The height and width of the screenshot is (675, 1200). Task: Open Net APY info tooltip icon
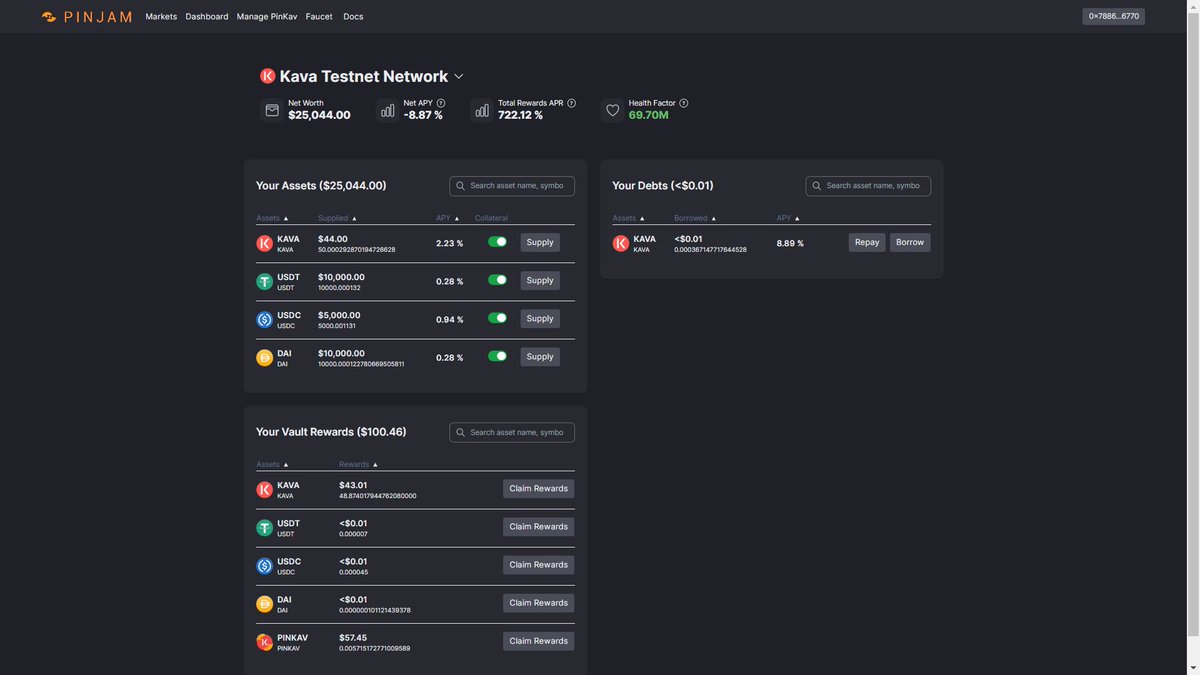(x=441, y=103)
